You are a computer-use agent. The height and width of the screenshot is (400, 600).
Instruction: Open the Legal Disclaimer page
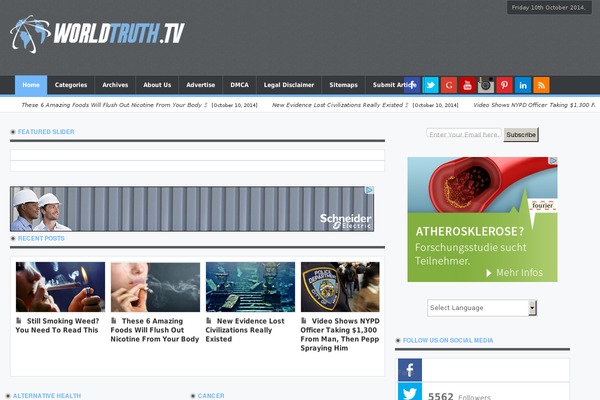pyautogui.click(x=289, y=85)
